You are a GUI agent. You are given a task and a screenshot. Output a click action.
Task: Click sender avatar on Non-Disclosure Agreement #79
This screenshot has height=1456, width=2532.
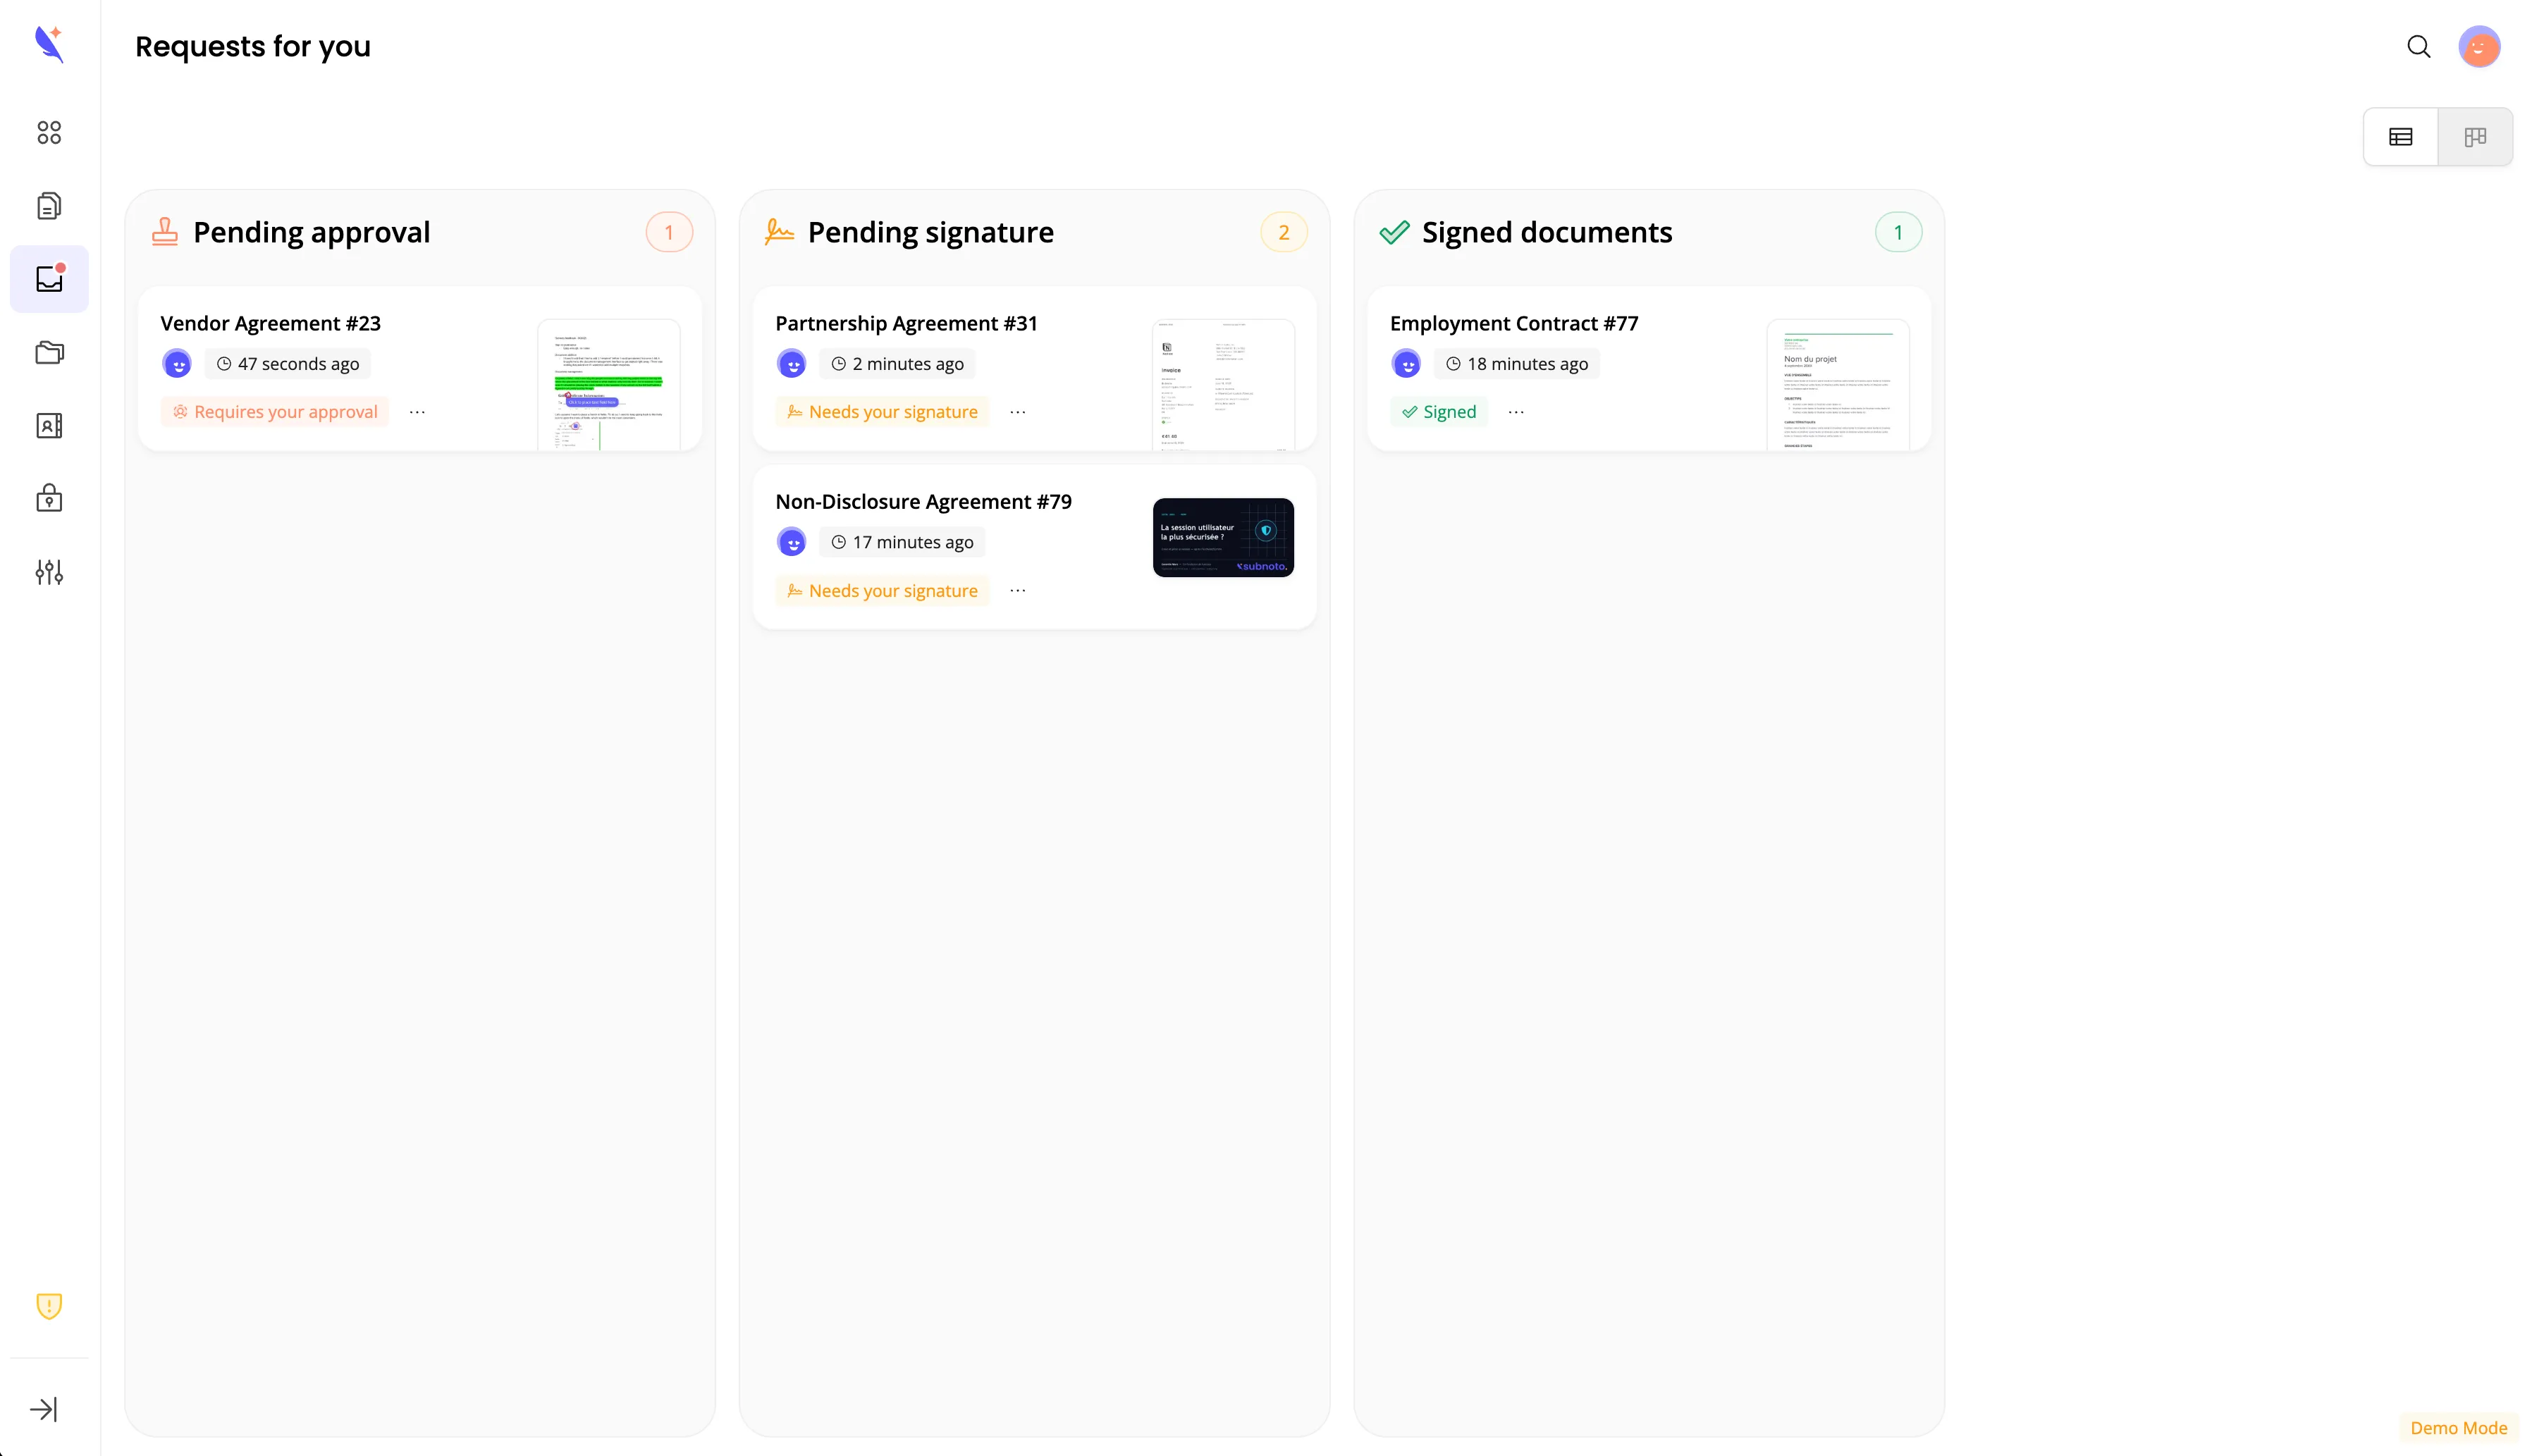click(791, 542)
